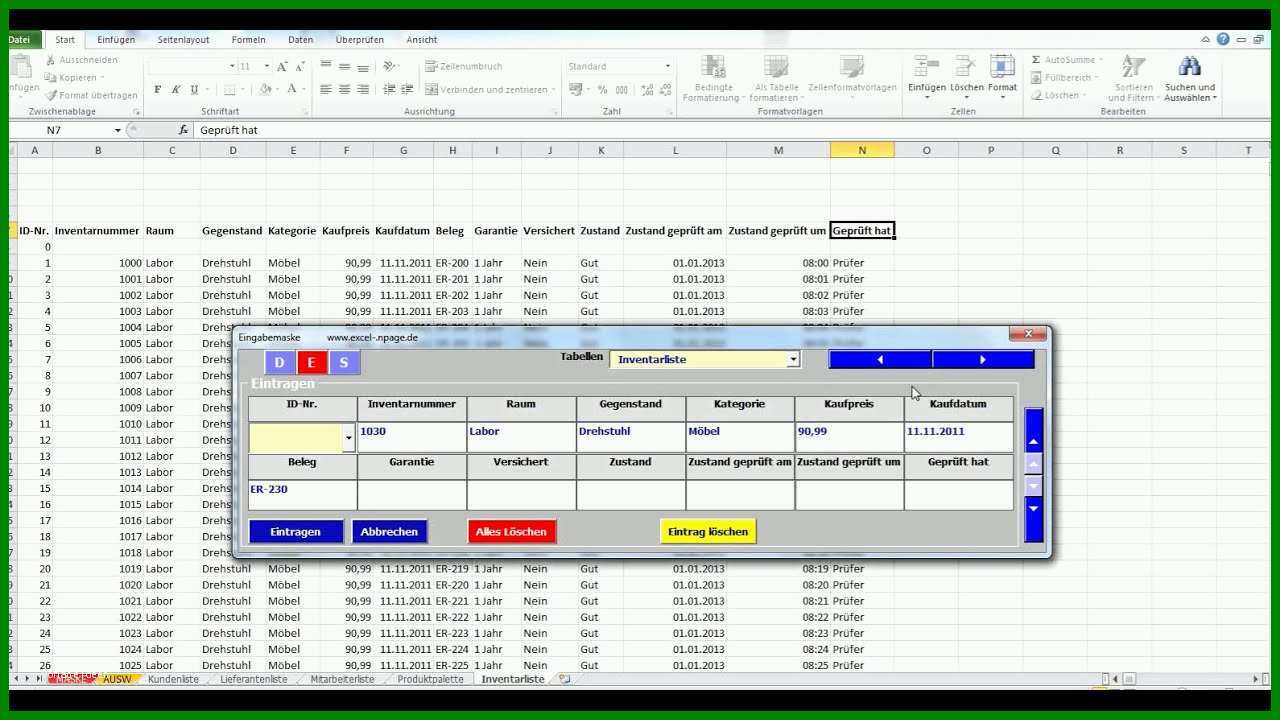Viewport: 1280px width, 720px height.
Task: Click the Format übertragen paintbrush icon
Action: click(51, 95)
